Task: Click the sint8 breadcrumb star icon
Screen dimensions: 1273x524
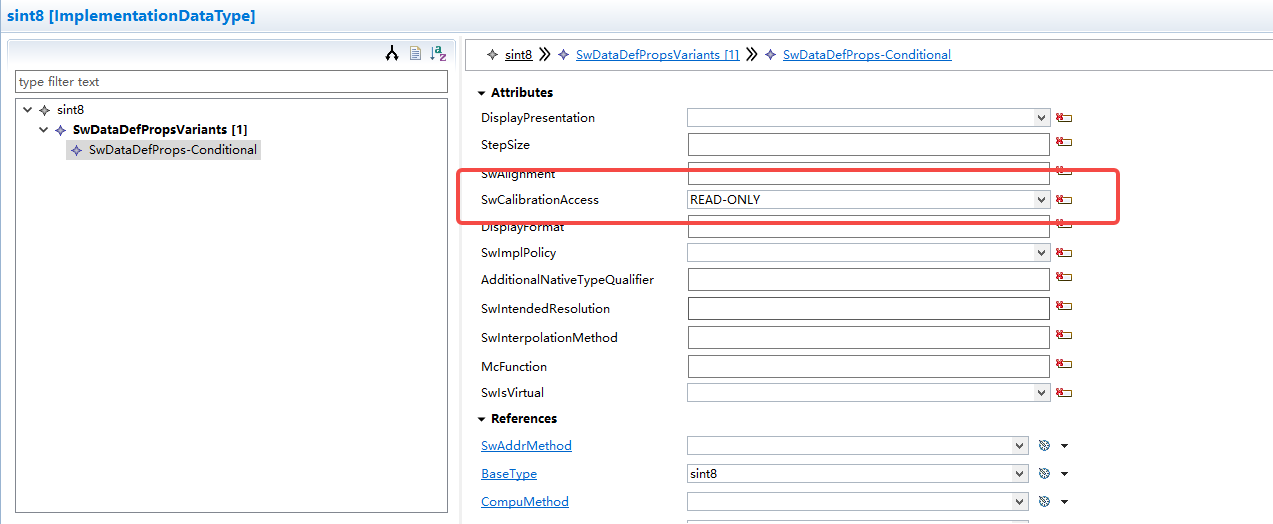Action: click(x=492, y=55)
